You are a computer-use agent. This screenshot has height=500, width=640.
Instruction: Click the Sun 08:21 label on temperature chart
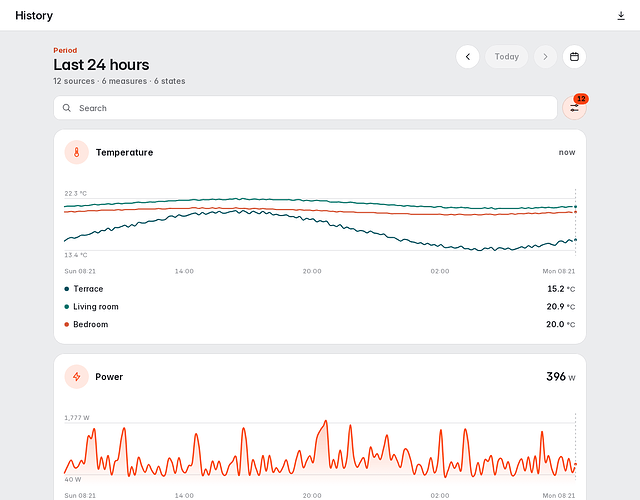pyautogui.click(x=80, y=271)
